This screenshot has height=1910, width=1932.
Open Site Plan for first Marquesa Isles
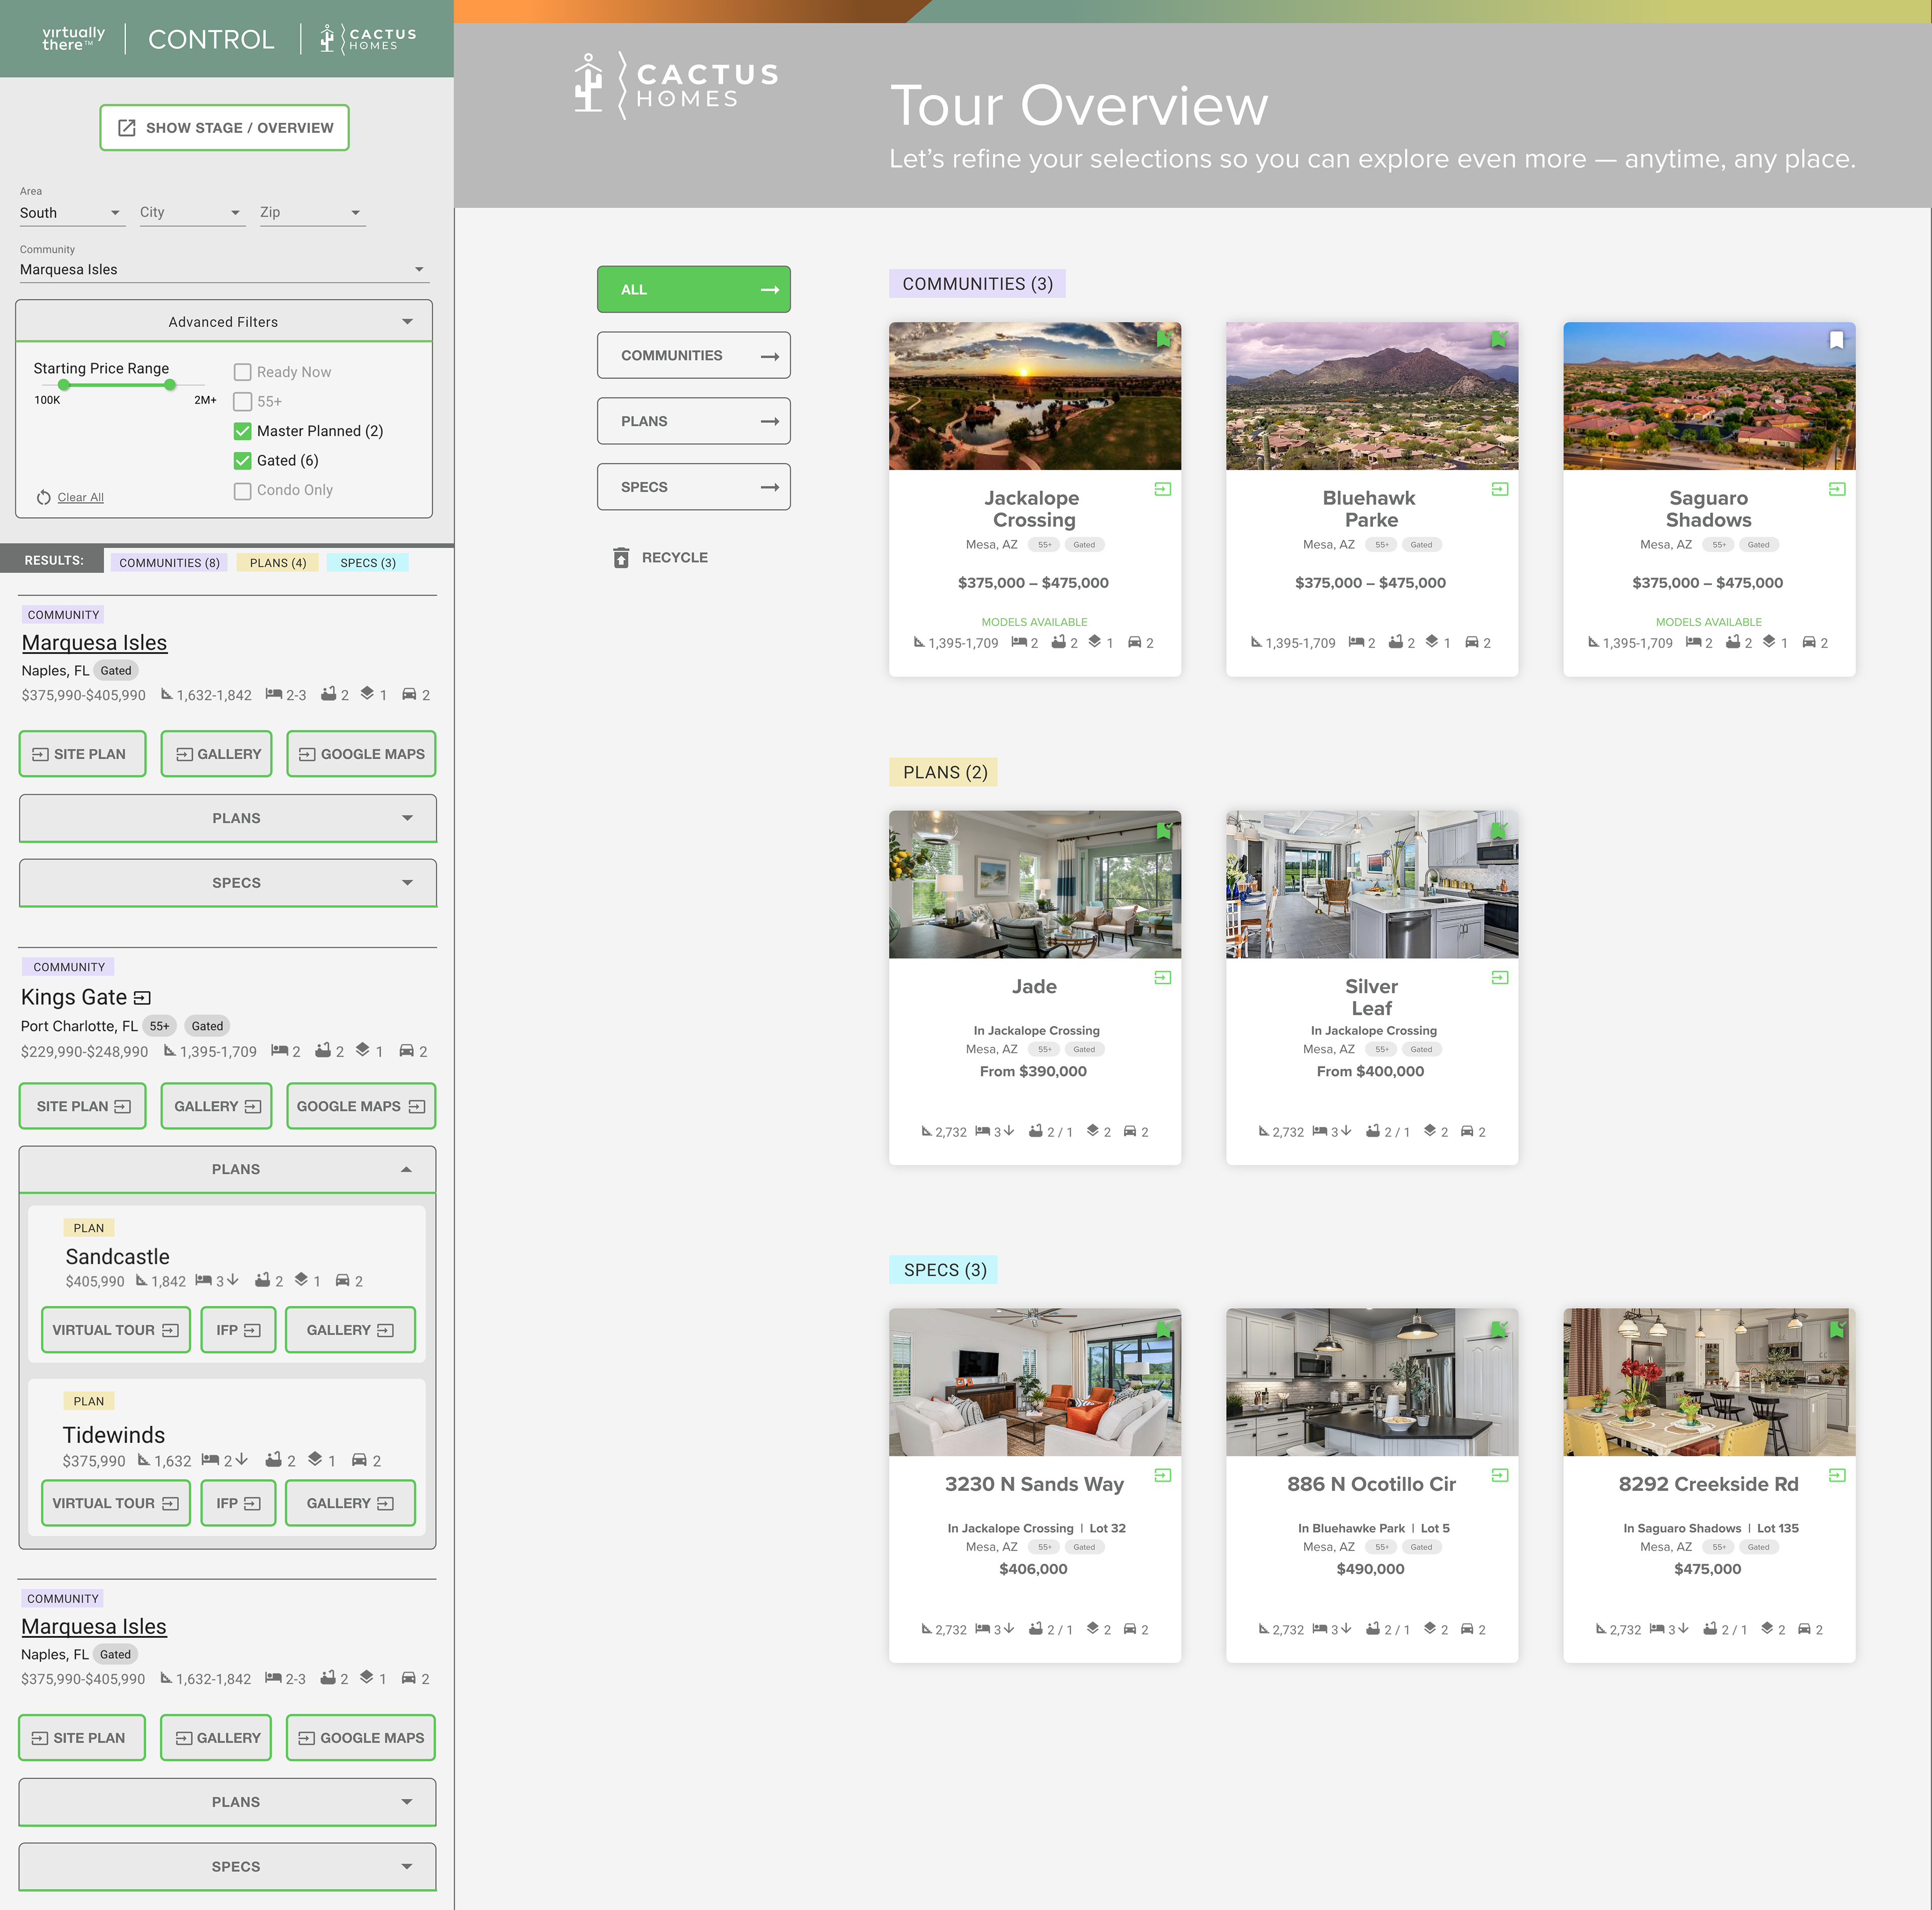click(82, 754)
